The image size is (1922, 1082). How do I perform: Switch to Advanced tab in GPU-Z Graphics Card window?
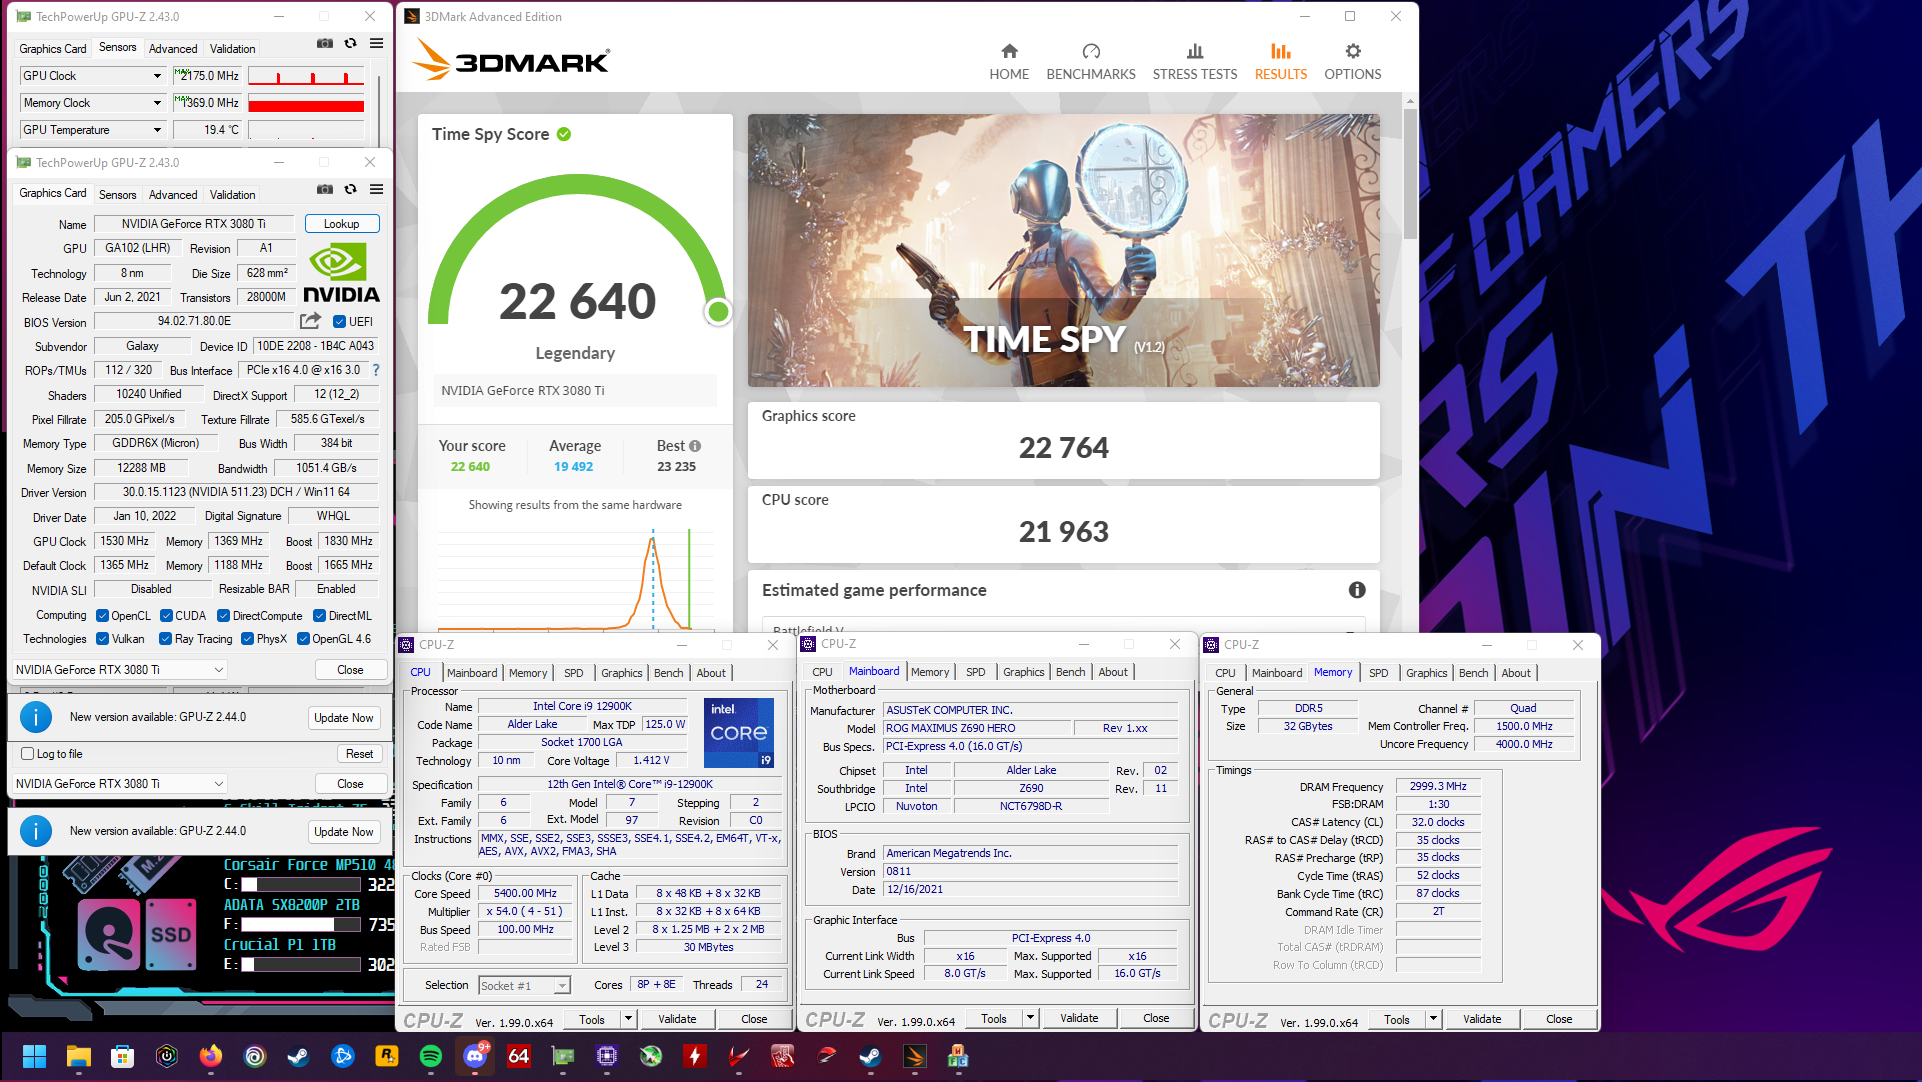tap(173, 195)
